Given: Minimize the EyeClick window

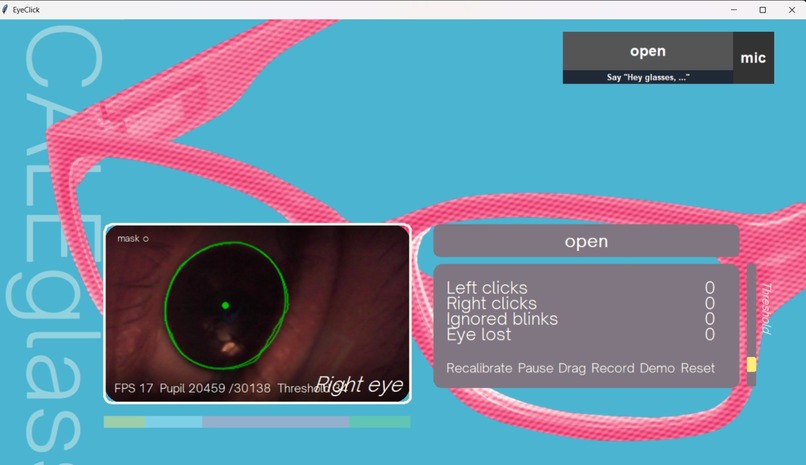Looking at the screenshot, I should click(x=734, y=10).
